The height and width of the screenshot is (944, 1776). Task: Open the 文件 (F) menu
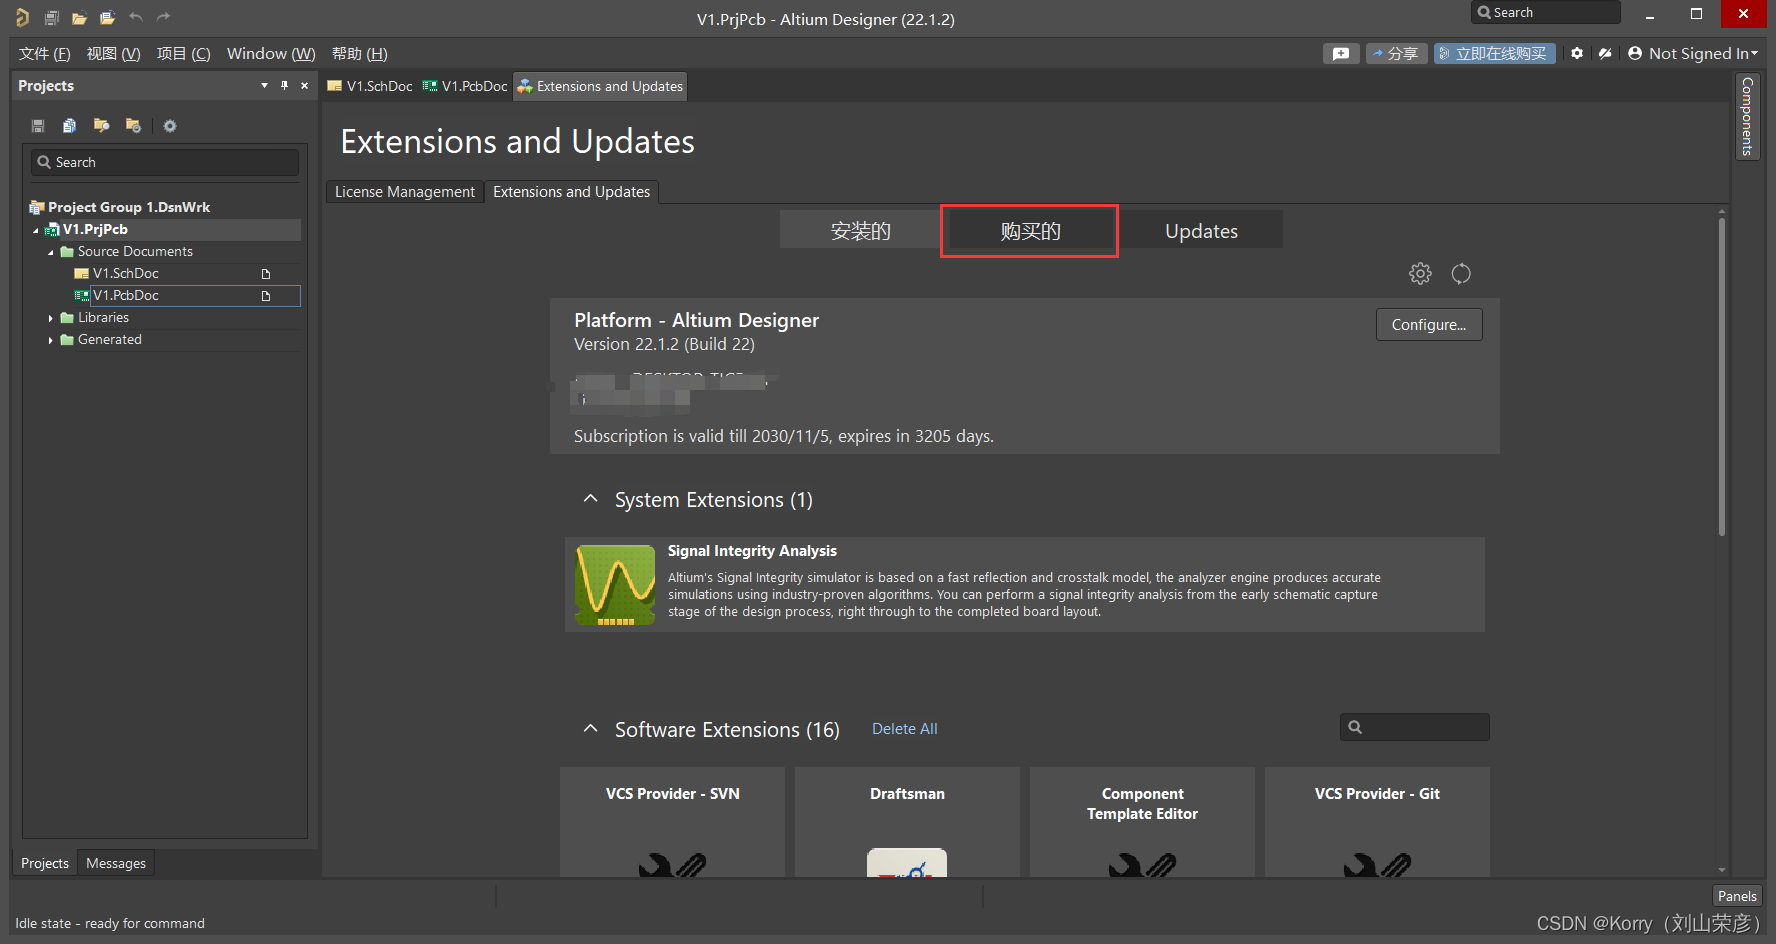(x=44, y=54)
